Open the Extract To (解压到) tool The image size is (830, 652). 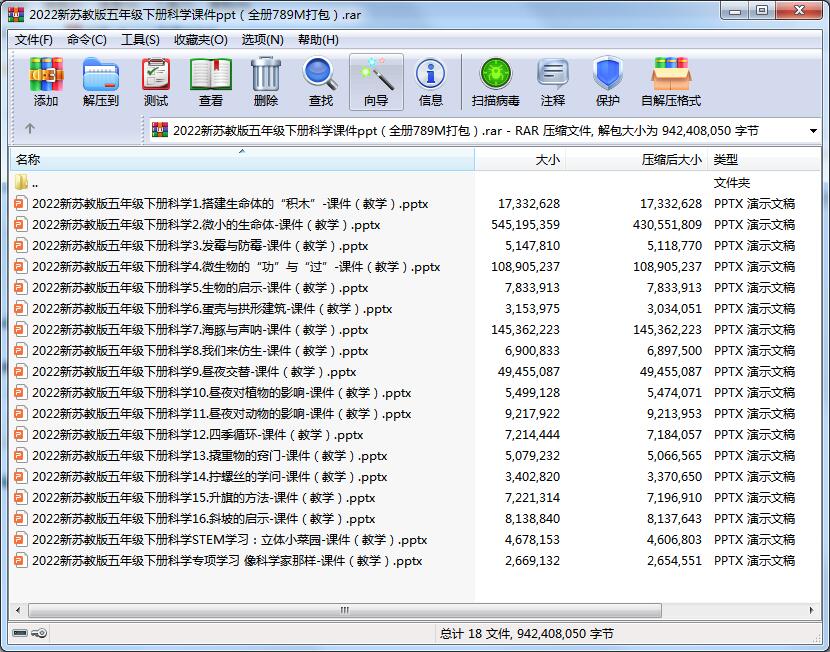(x=101, y=82)
